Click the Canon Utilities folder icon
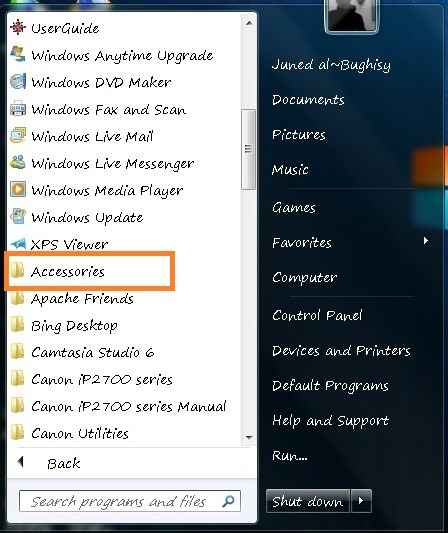The height and width of the screenshot is (533, 448). [x=17, y=432]
